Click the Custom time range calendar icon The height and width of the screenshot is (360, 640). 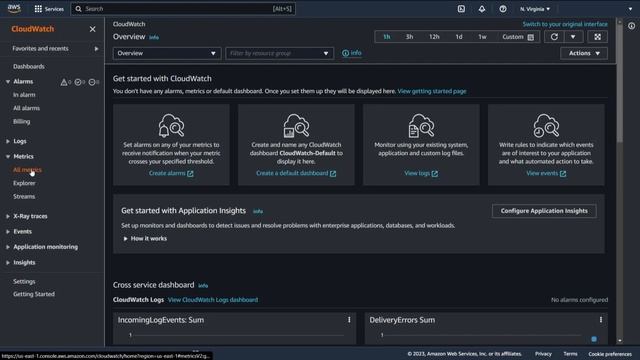(531, 37)
